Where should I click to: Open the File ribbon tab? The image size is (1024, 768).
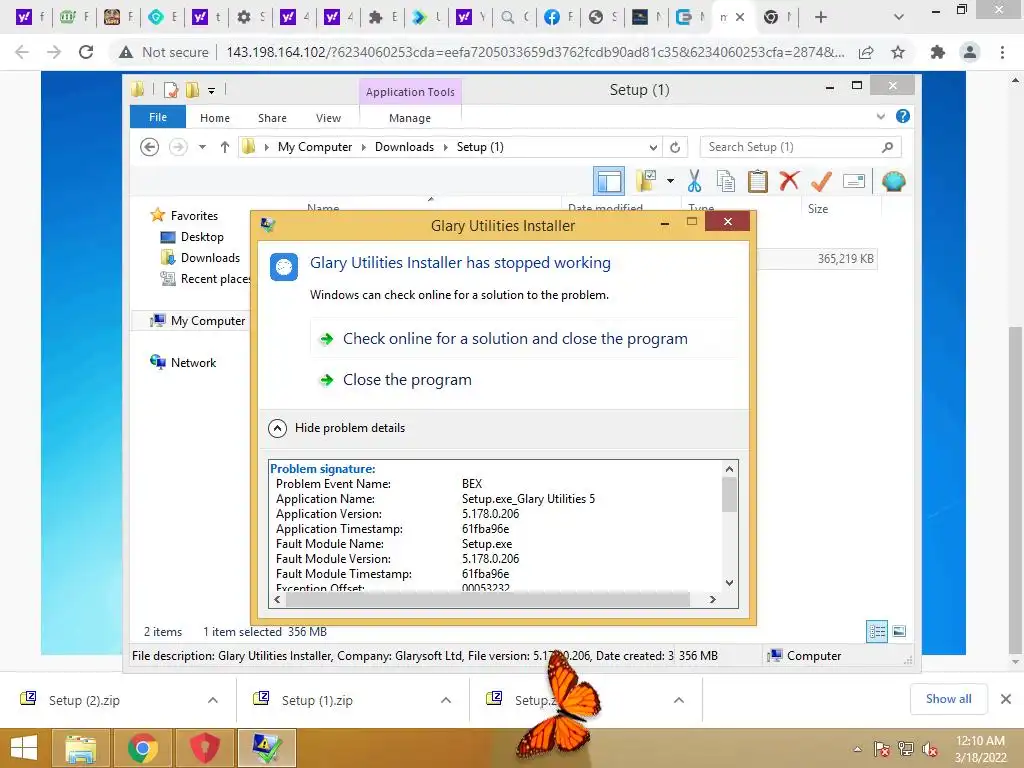158,117
